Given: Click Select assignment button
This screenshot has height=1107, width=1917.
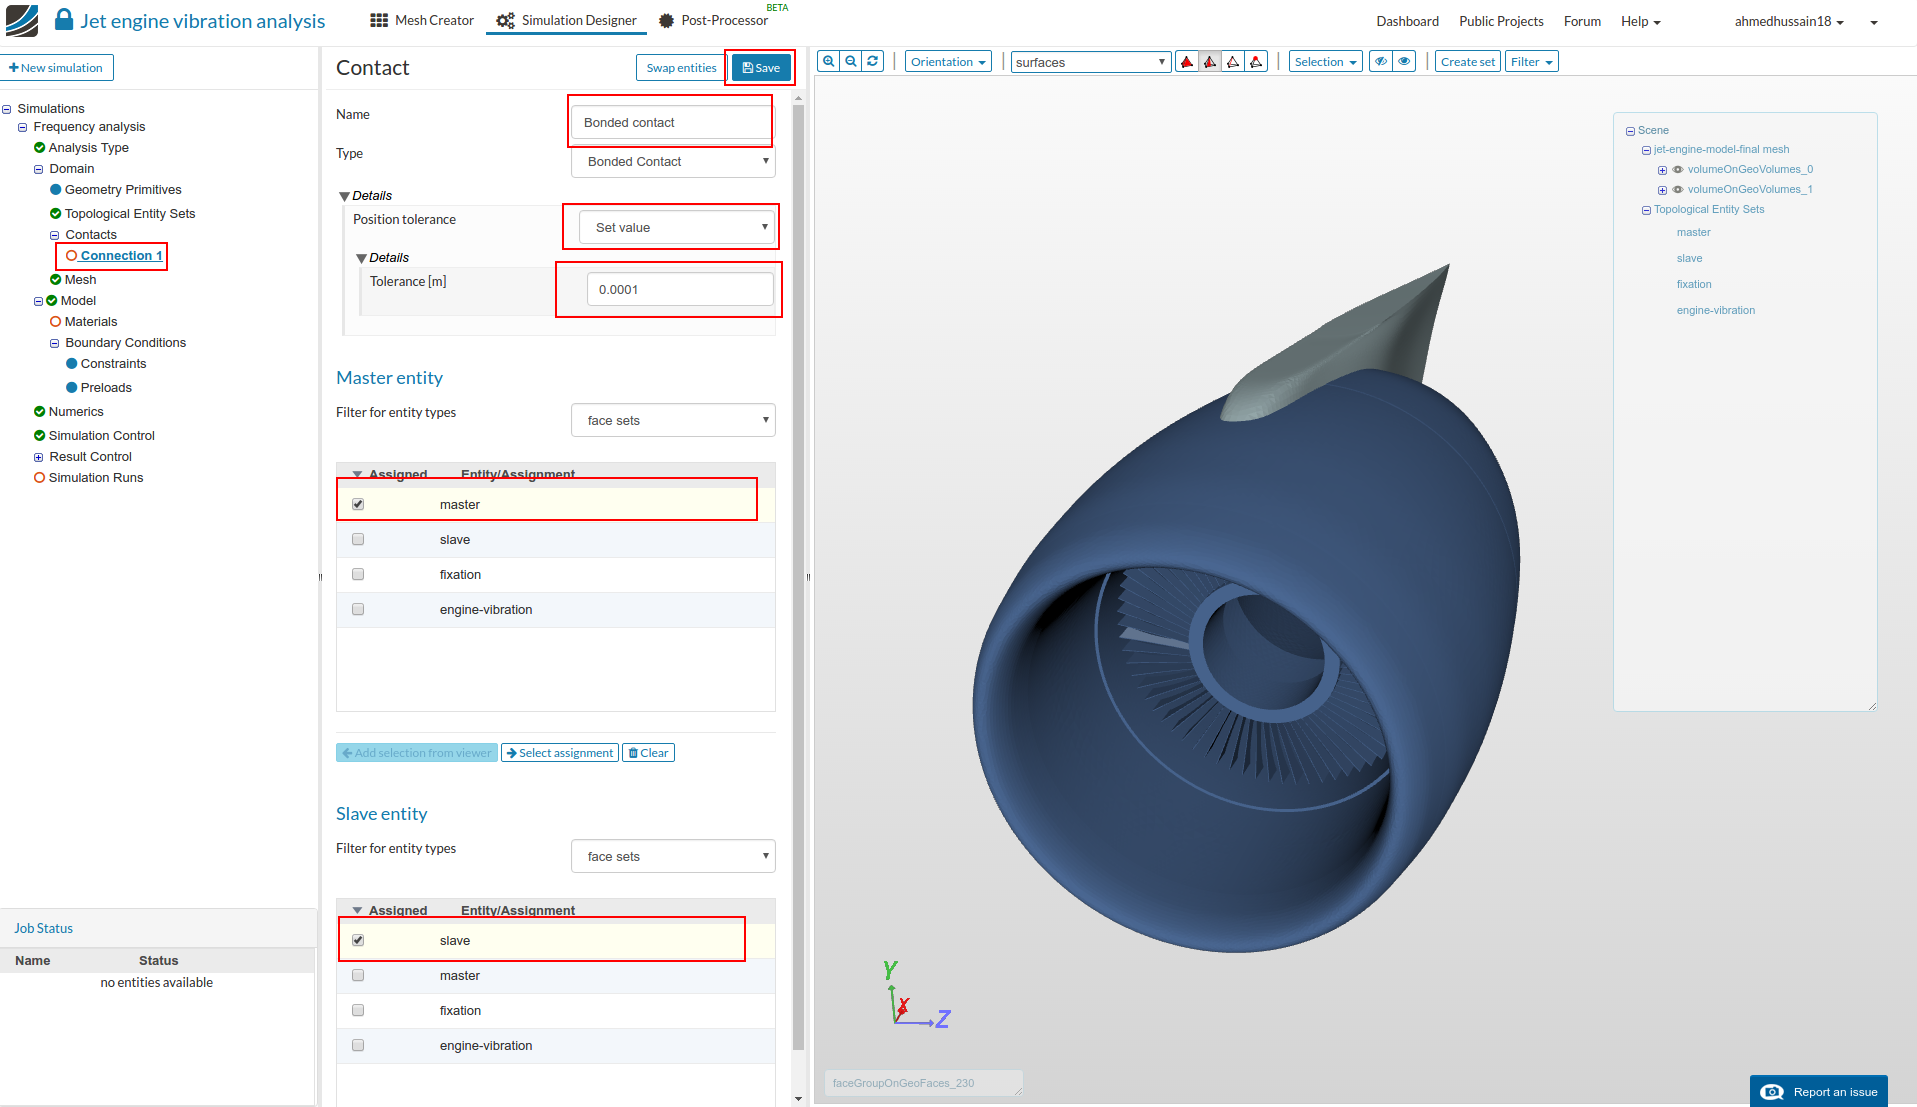Looking at the screenshot, I should [560, 753].
